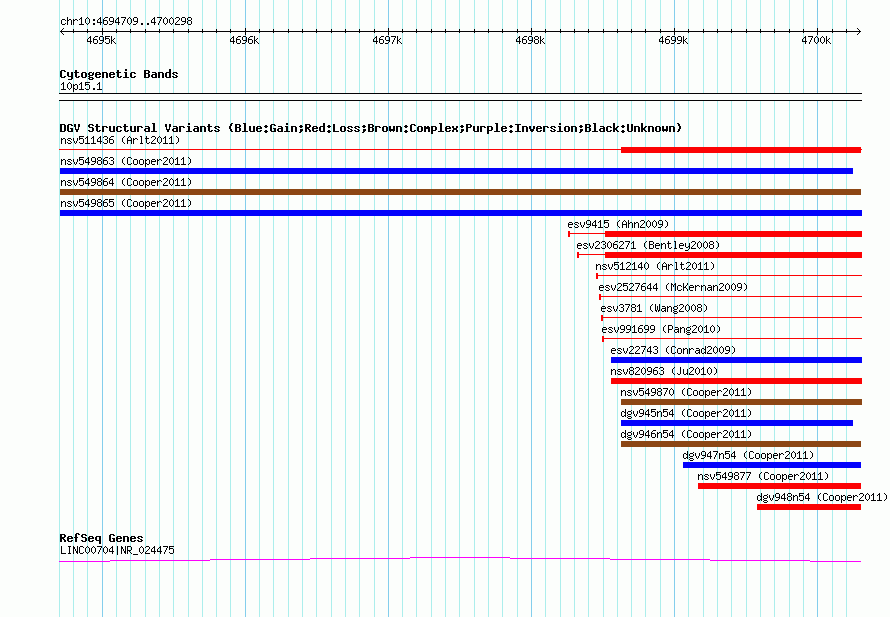Click the 4697k marker on the ruler

[x=387, y=40]
